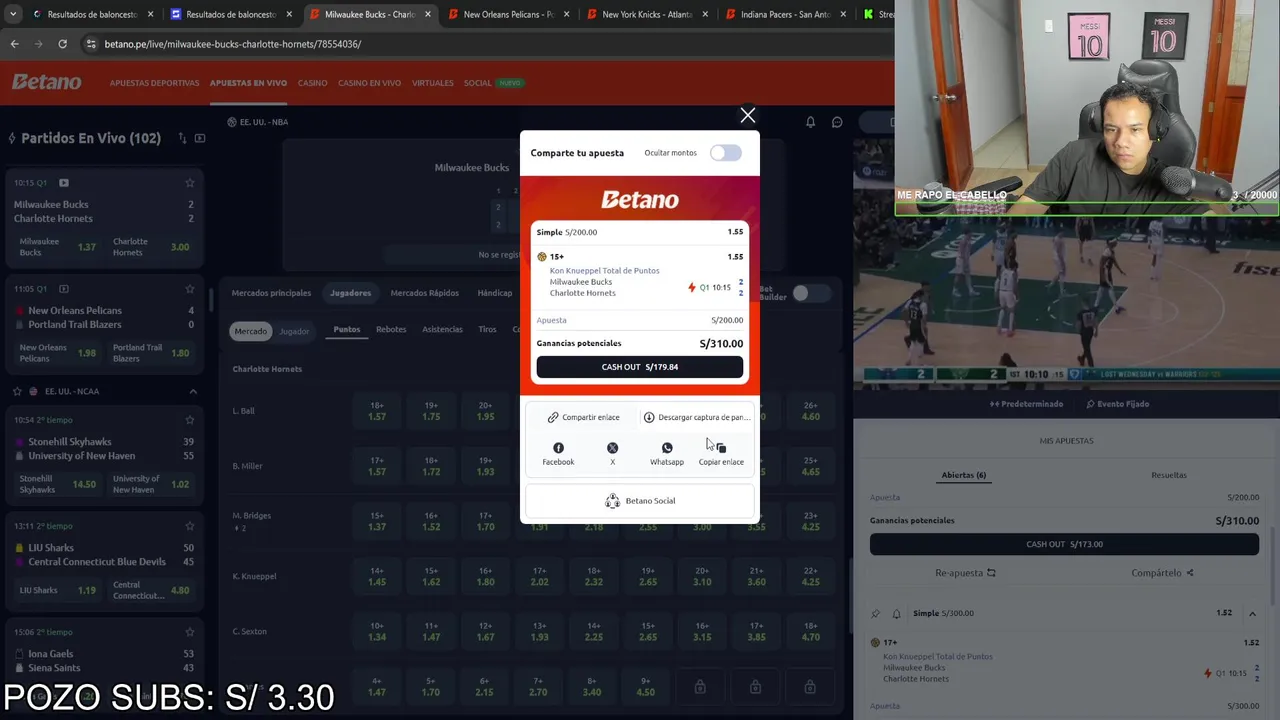This screenshot has width=1280, height=720.
Task: Click CASH OUT S/179.84 in dialog
Action: coord(640,367)
